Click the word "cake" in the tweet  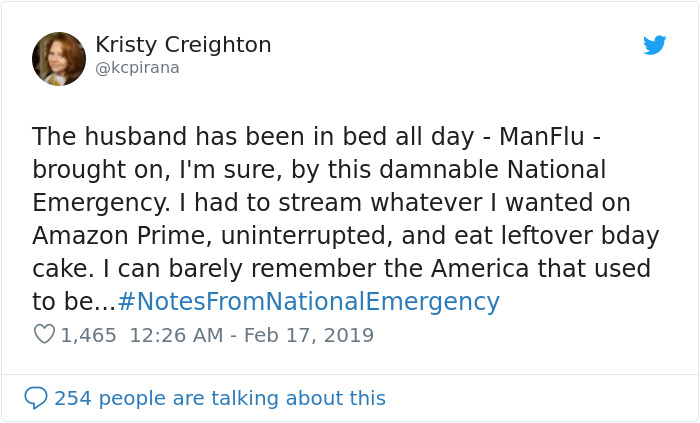coord(63,268)
